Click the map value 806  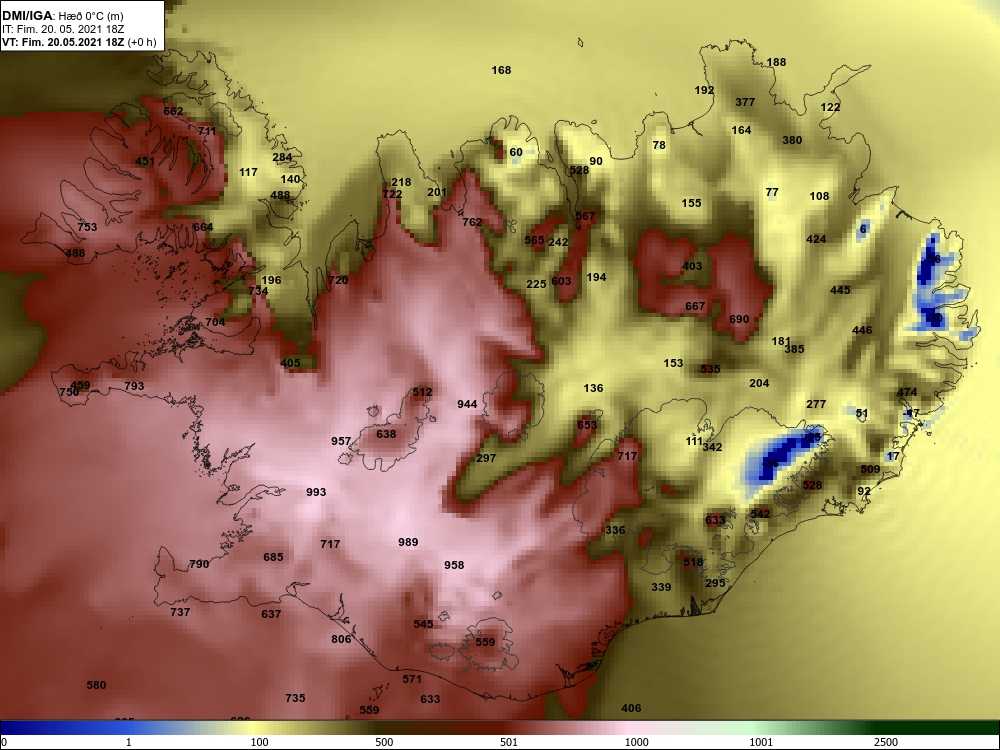pos(341,639)
